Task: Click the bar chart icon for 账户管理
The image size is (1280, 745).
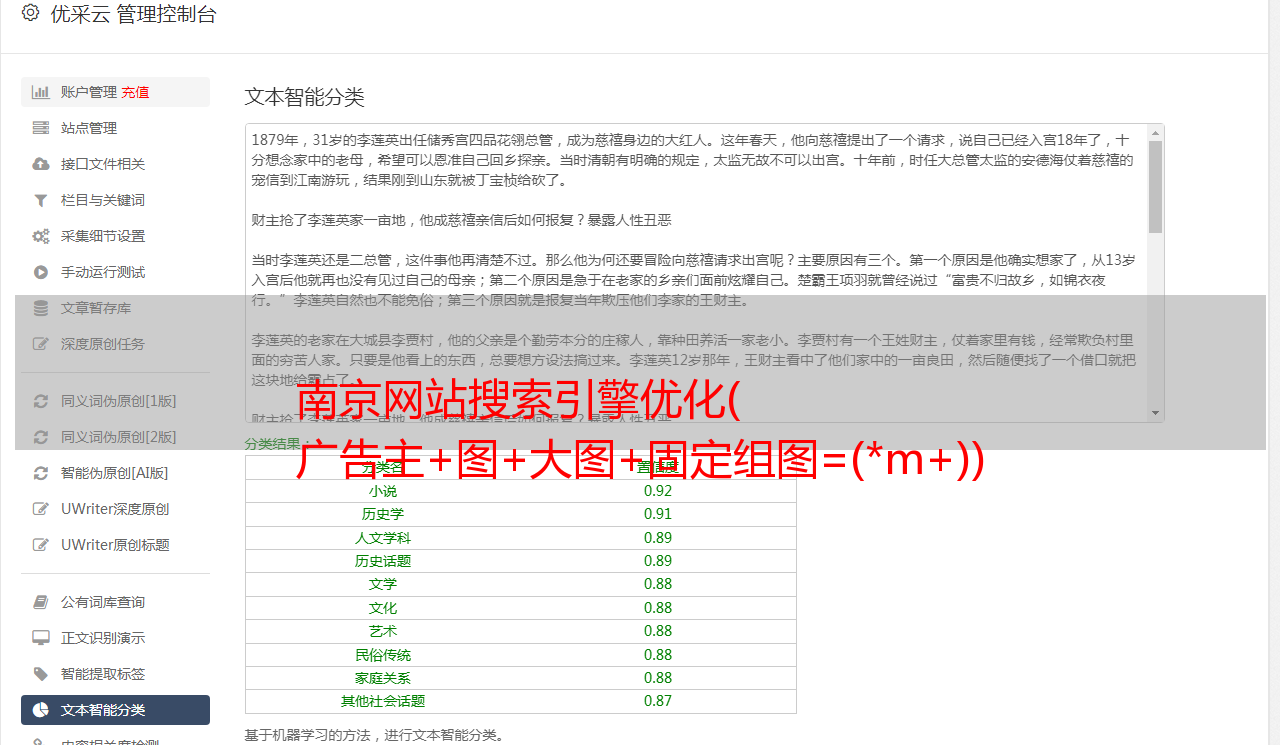Action: click(41, 92)
